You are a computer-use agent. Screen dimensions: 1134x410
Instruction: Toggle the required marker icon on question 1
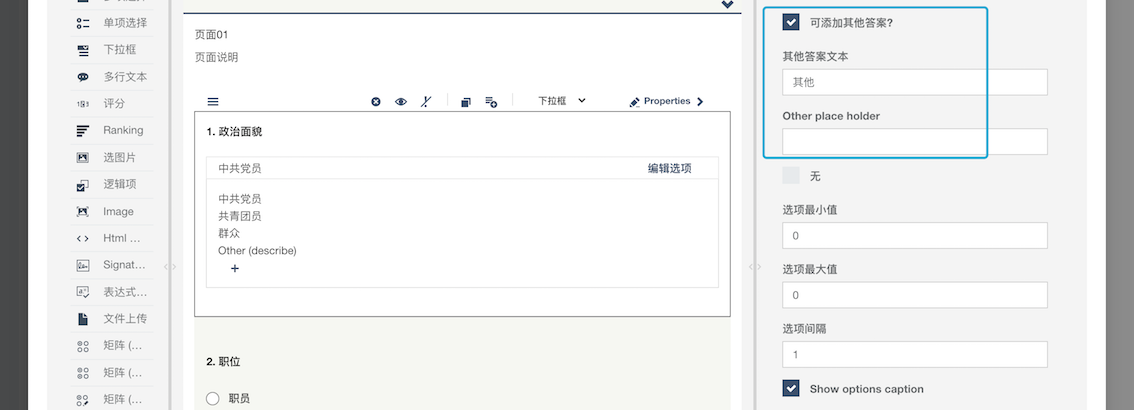(x=426, y=102)
